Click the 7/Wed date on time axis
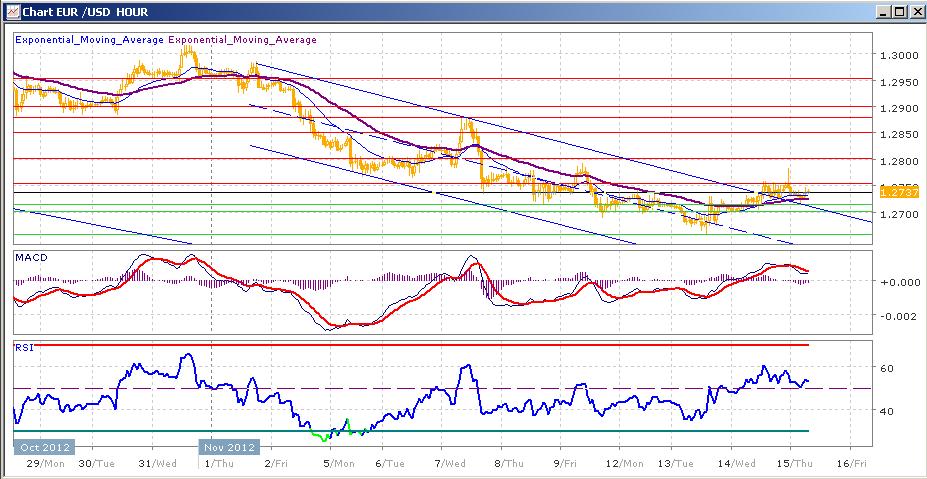The width and height of the screenshot is (927, 479). click(453, 465)
